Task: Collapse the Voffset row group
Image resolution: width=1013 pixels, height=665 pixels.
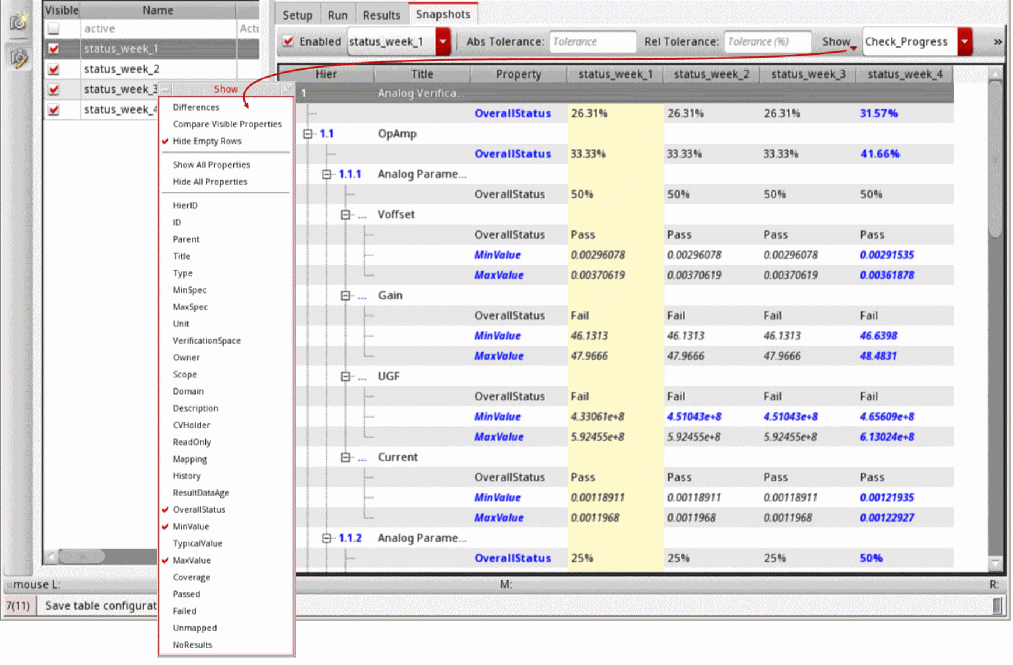Action: click(347, 214)
